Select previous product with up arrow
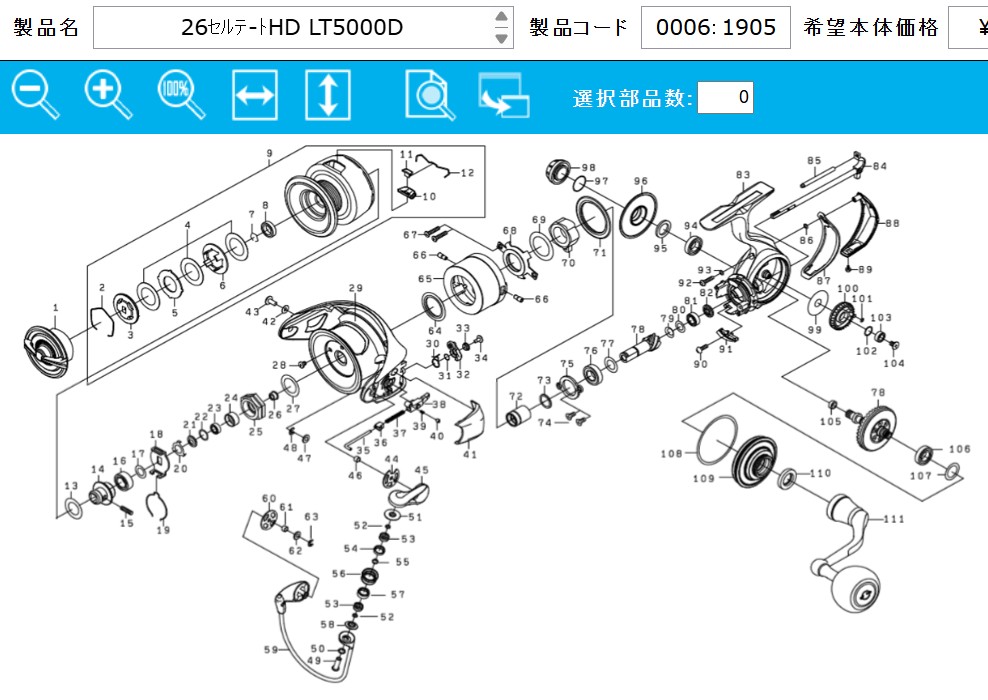 point(502,16)
